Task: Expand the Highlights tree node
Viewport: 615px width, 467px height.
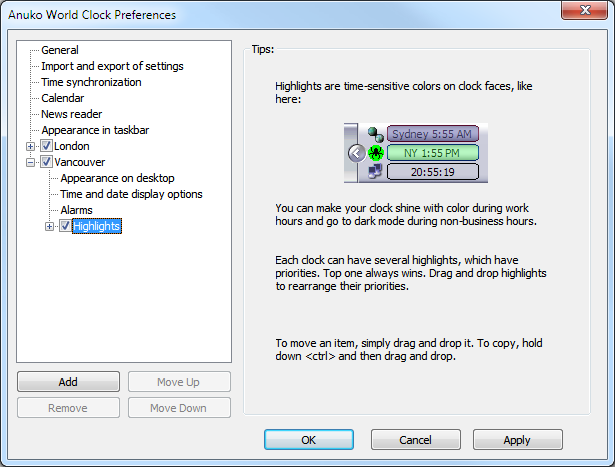Action: point(50,226)
